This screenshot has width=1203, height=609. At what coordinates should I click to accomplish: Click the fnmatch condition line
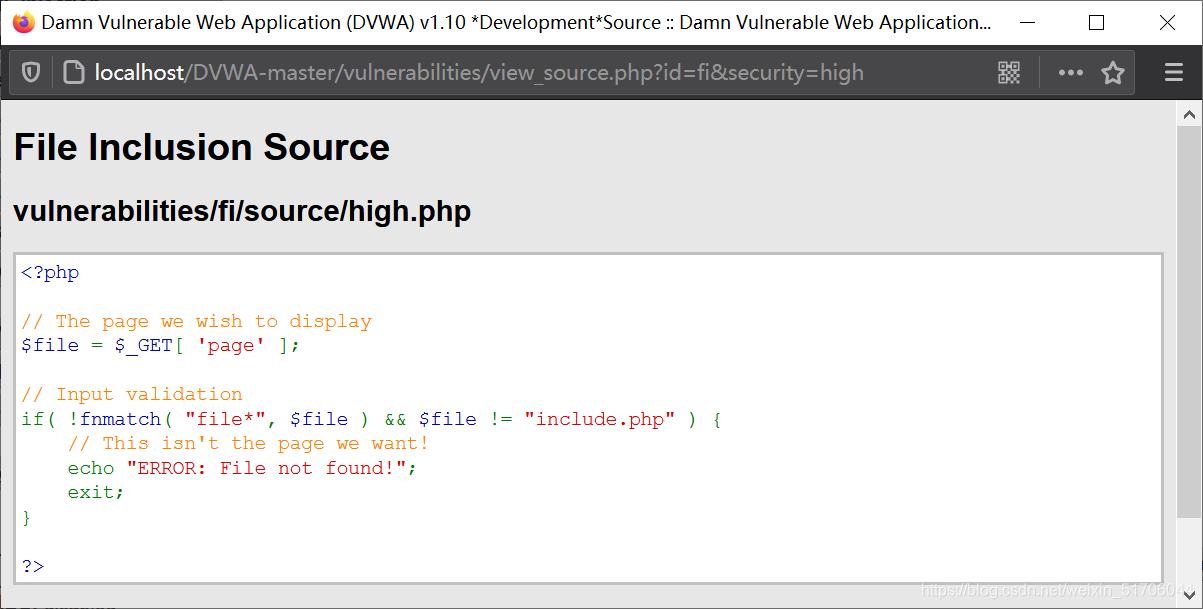pos(371,419)
